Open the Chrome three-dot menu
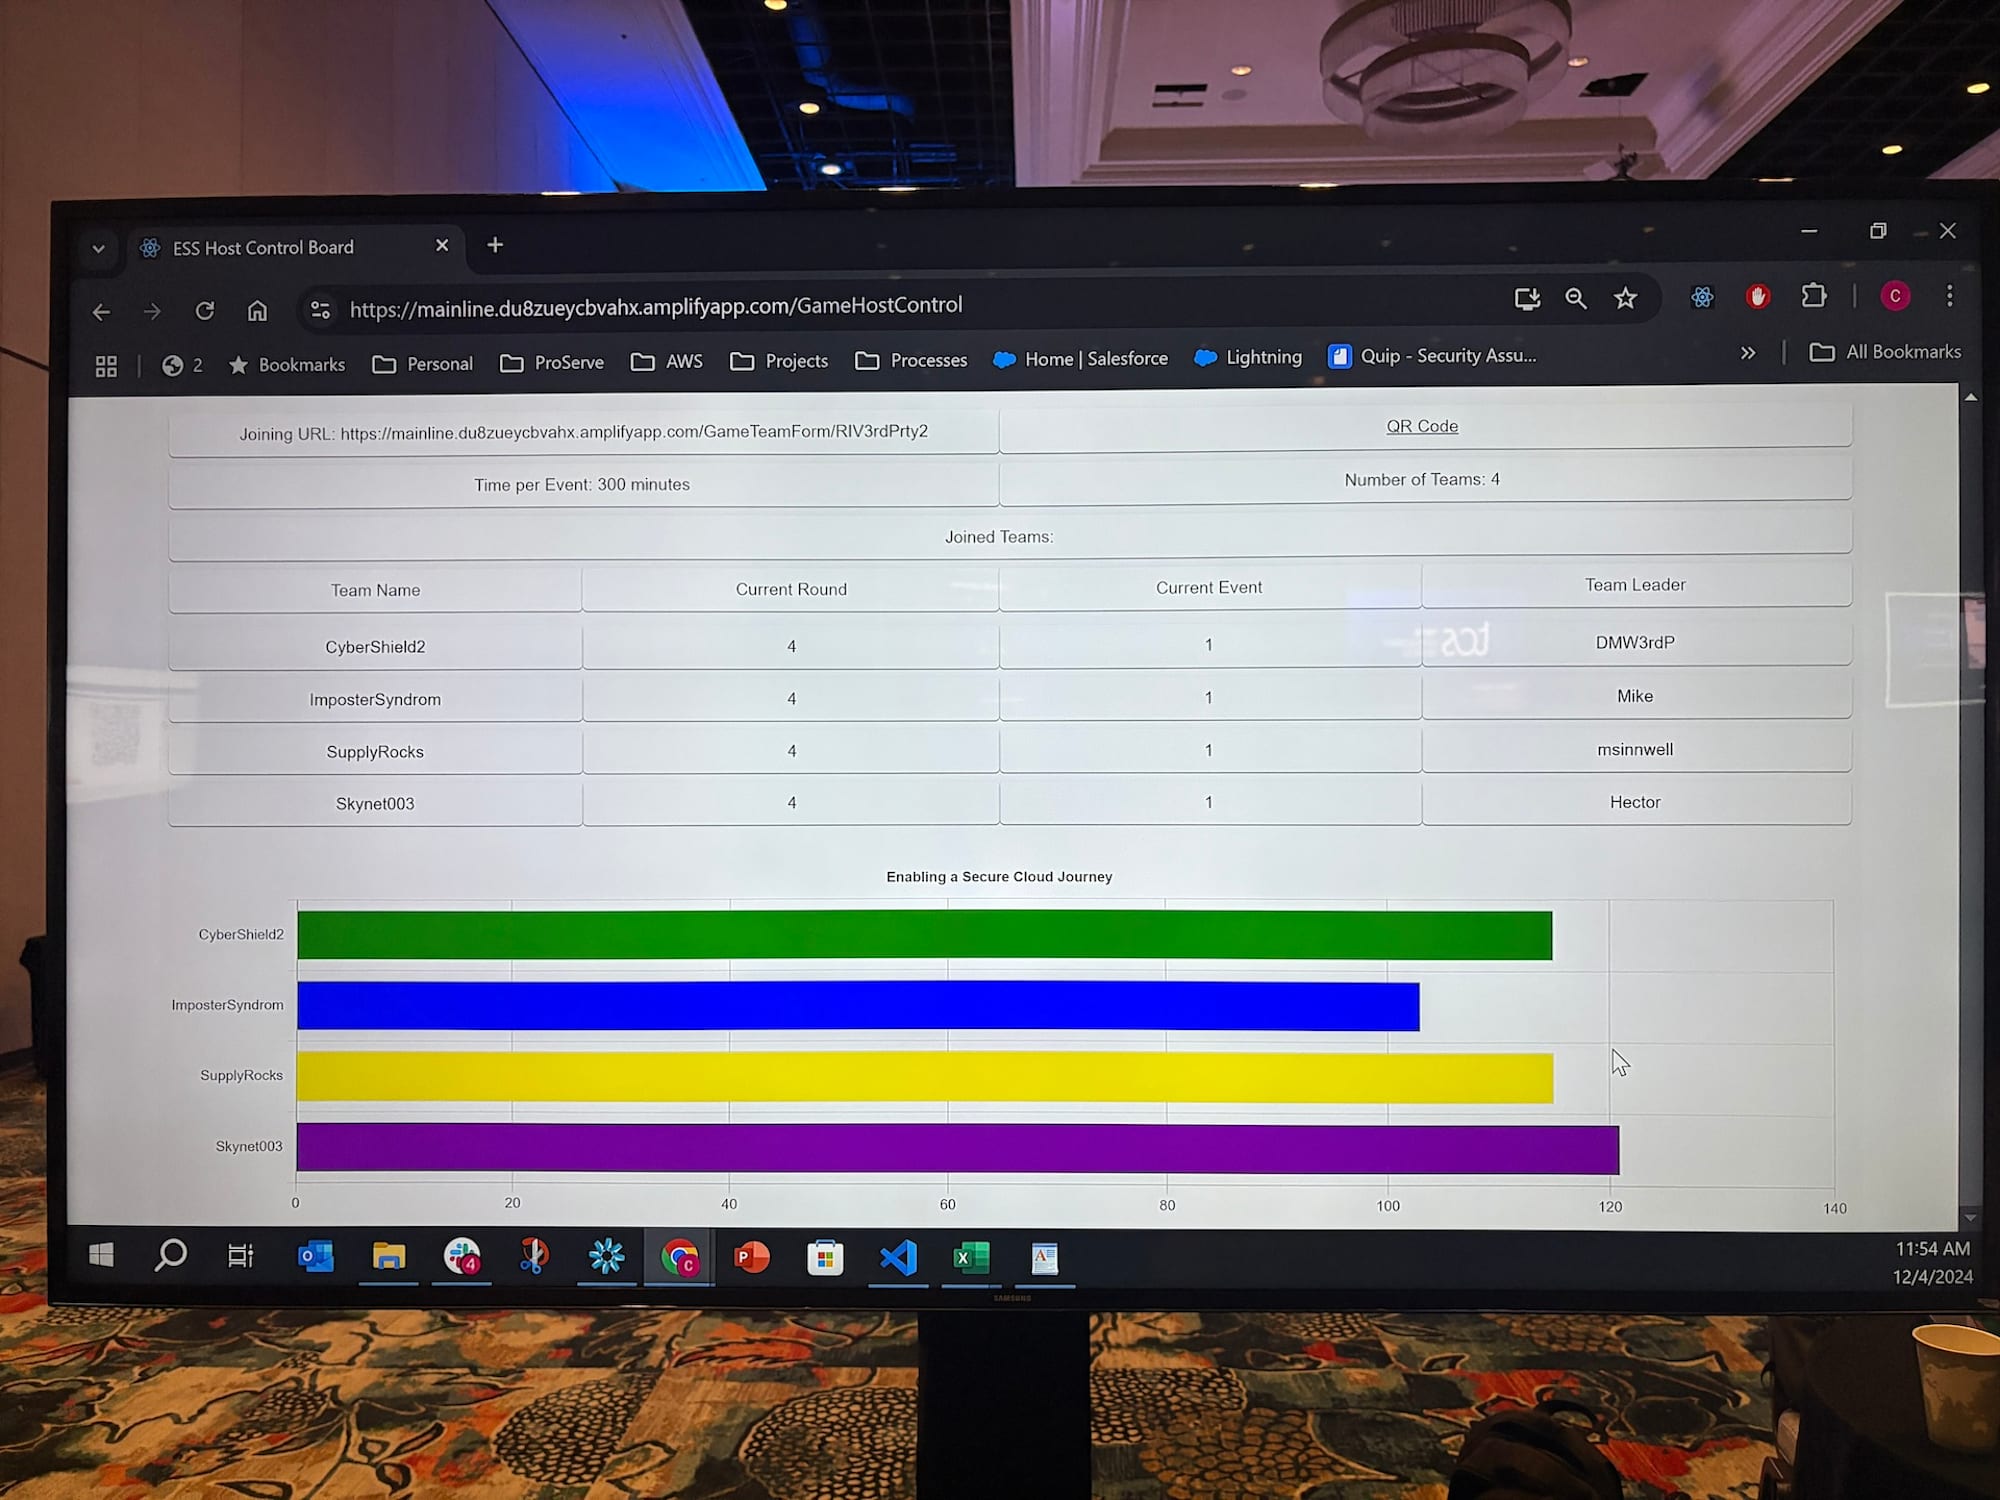Screen dimensions: 2000x1500 [1950, 295]
